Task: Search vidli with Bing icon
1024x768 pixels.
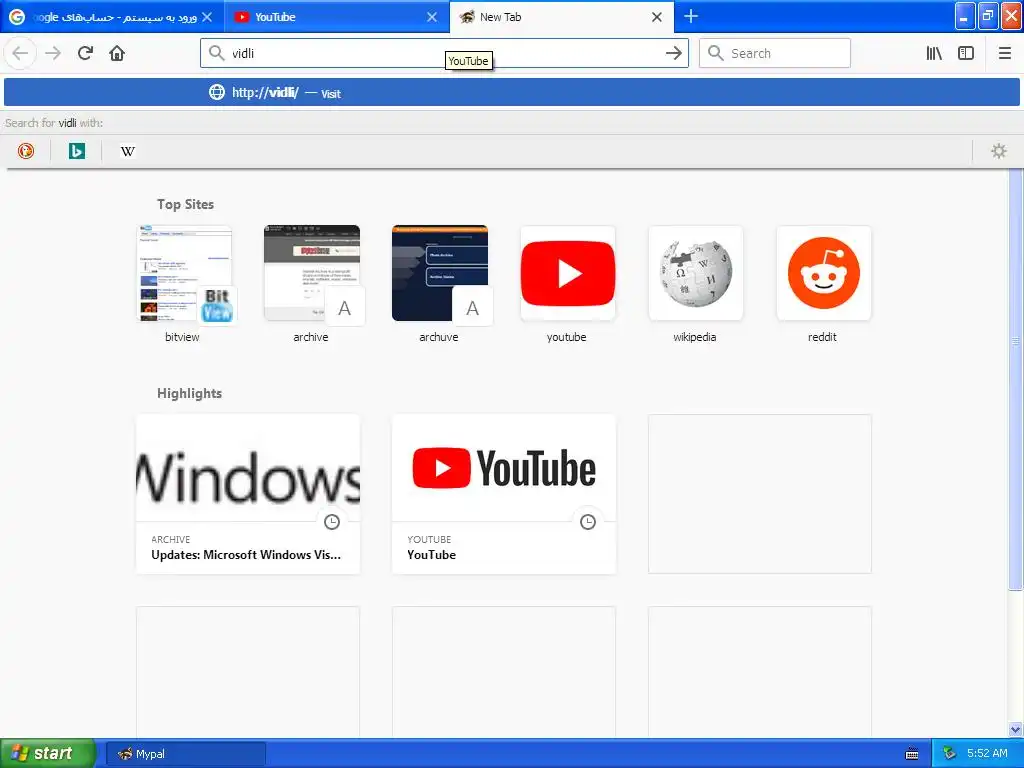Action: pos(76,151)
